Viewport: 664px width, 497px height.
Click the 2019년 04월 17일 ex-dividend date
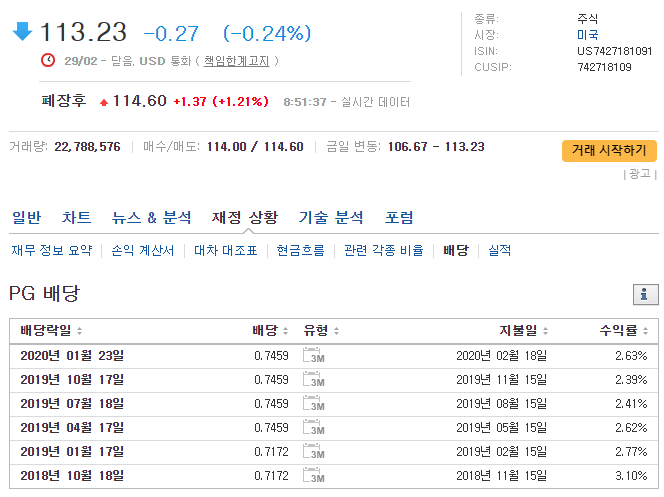click(x=72, y=428)
